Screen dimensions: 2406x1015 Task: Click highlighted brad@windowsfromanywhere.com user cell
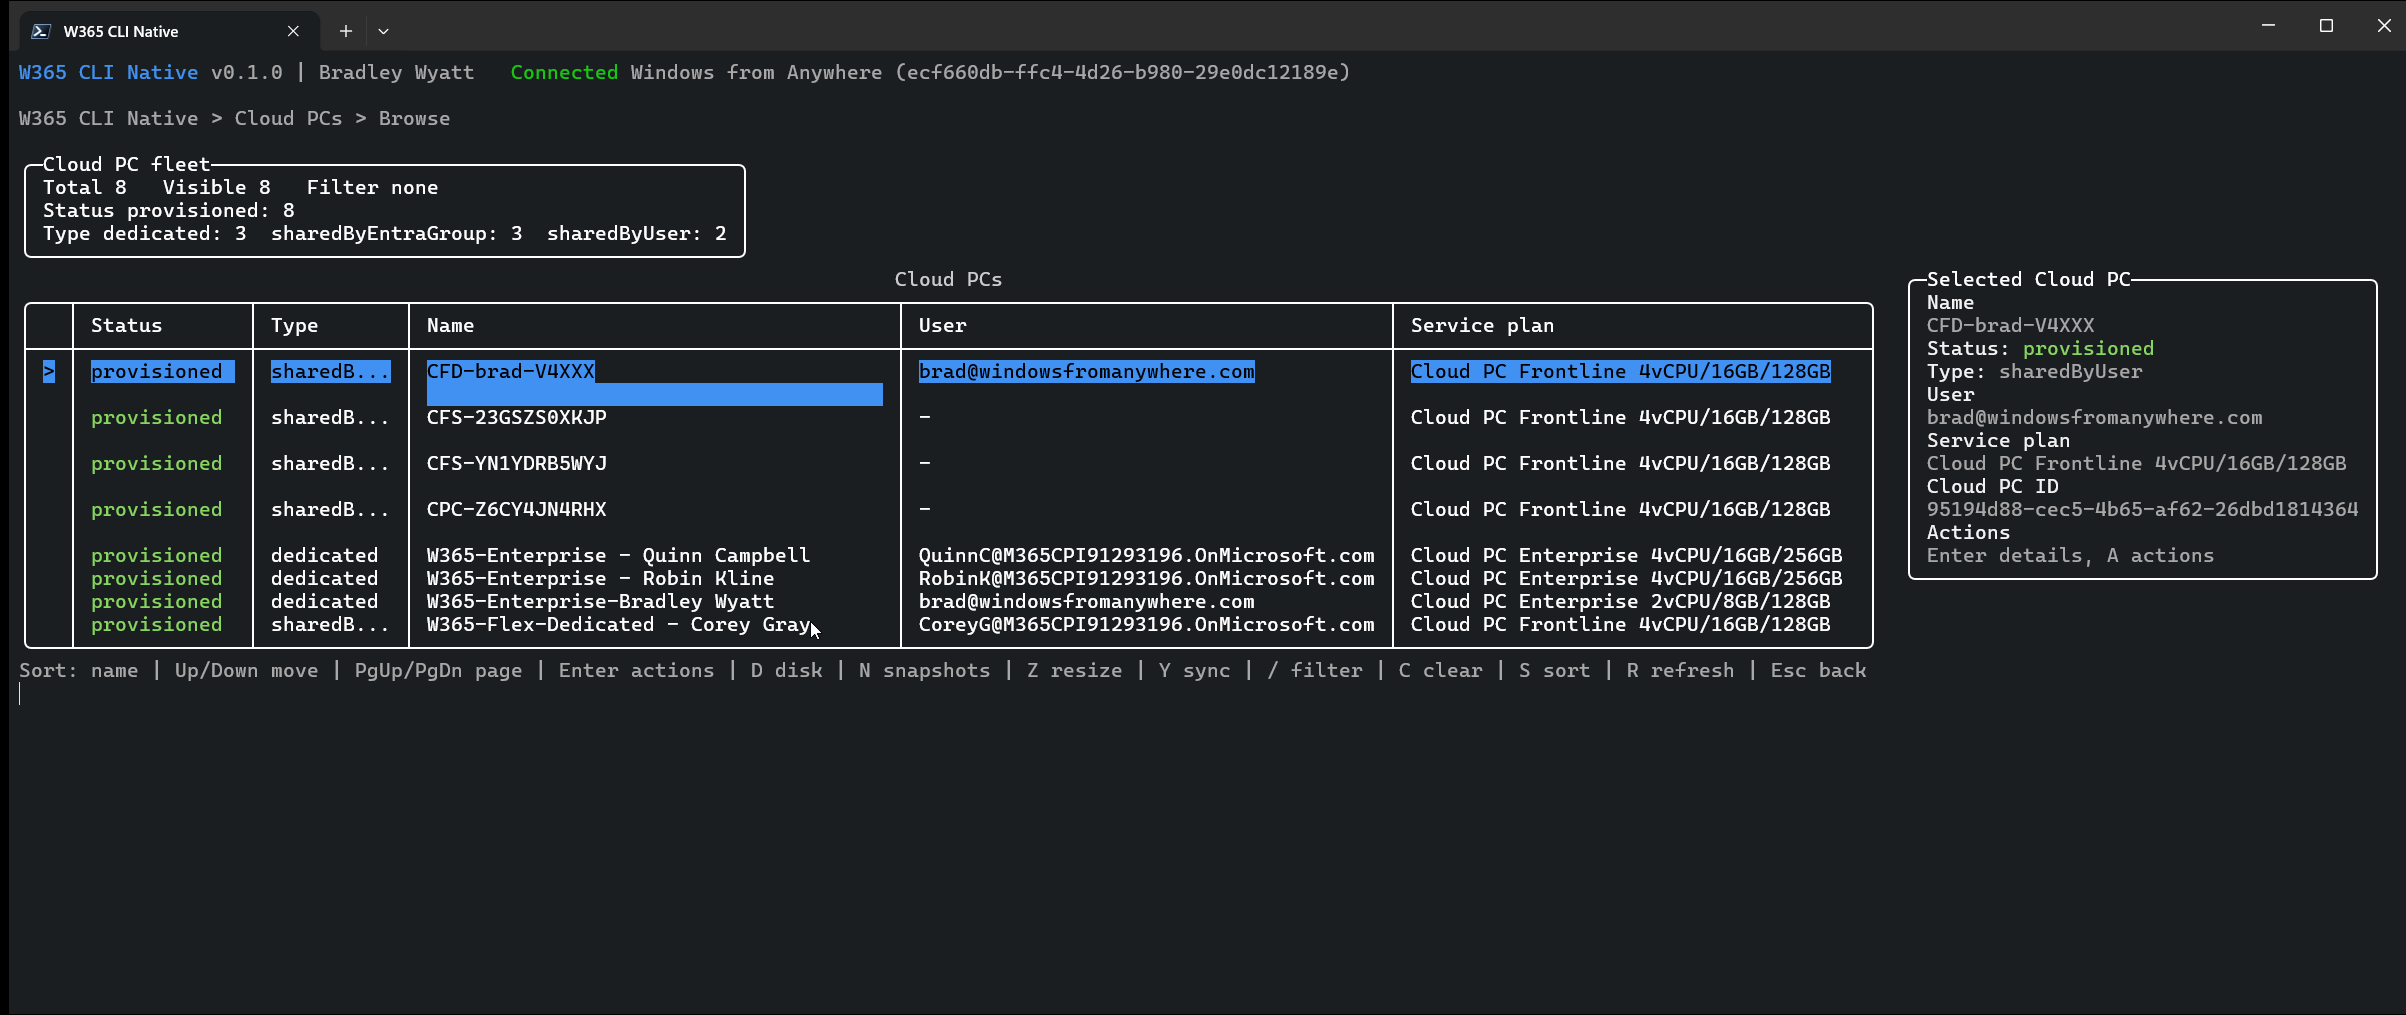pos(1086,372)
